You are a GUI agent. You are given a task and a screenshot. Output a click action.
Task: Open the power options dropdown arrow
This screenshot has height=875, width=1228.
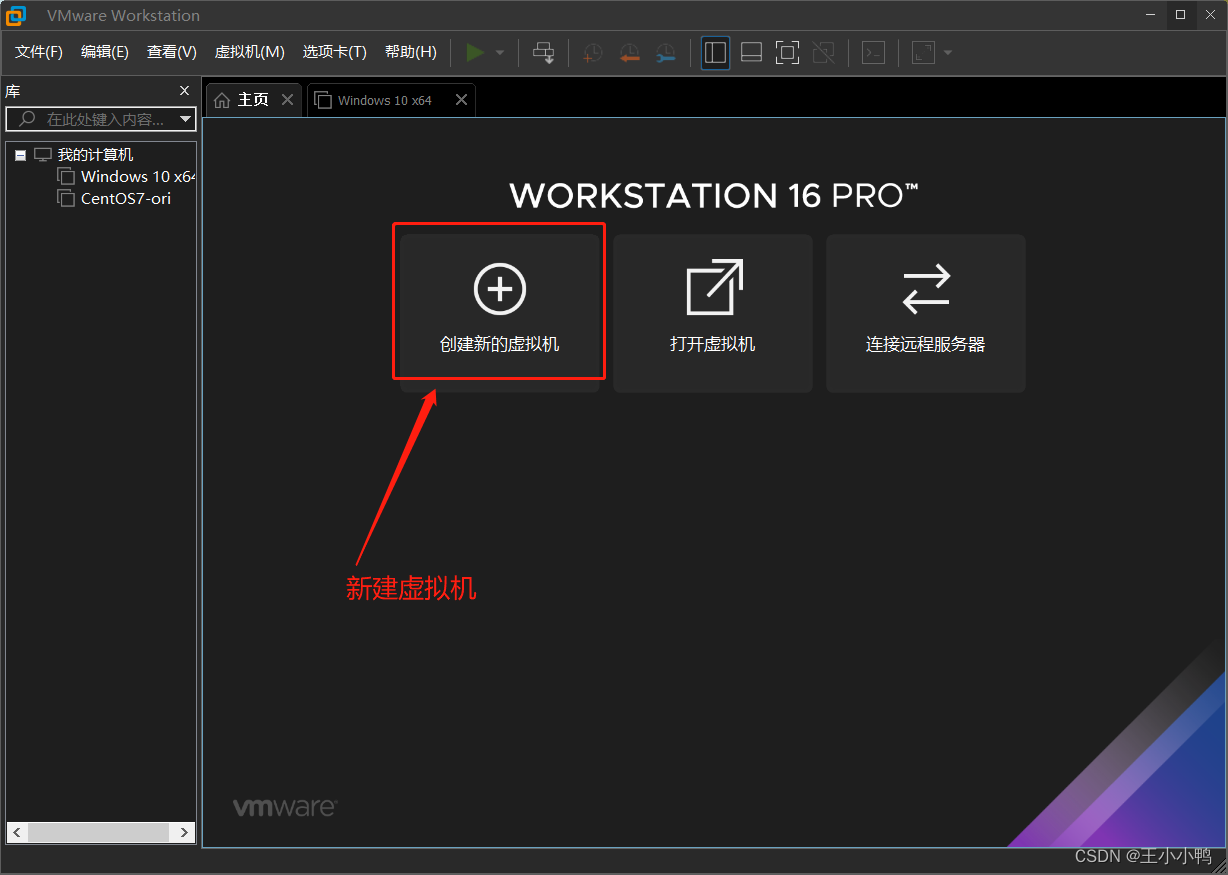[500, 52]
